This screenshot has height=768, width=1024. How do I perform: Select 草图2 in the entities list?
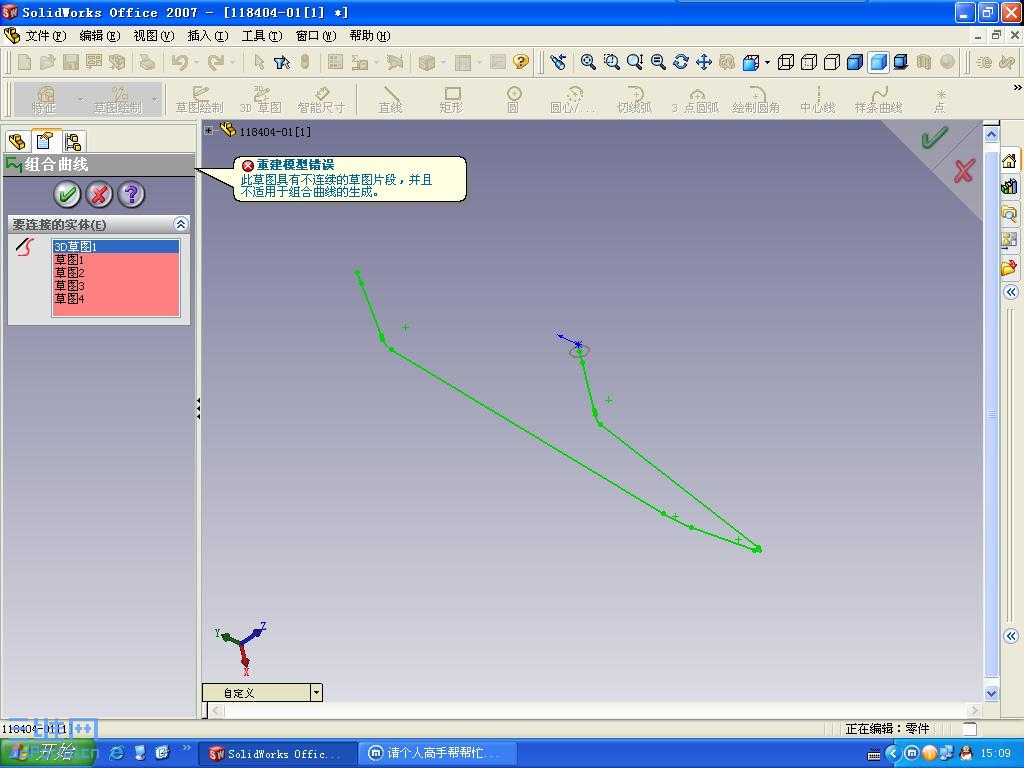(x=116, y=272)
